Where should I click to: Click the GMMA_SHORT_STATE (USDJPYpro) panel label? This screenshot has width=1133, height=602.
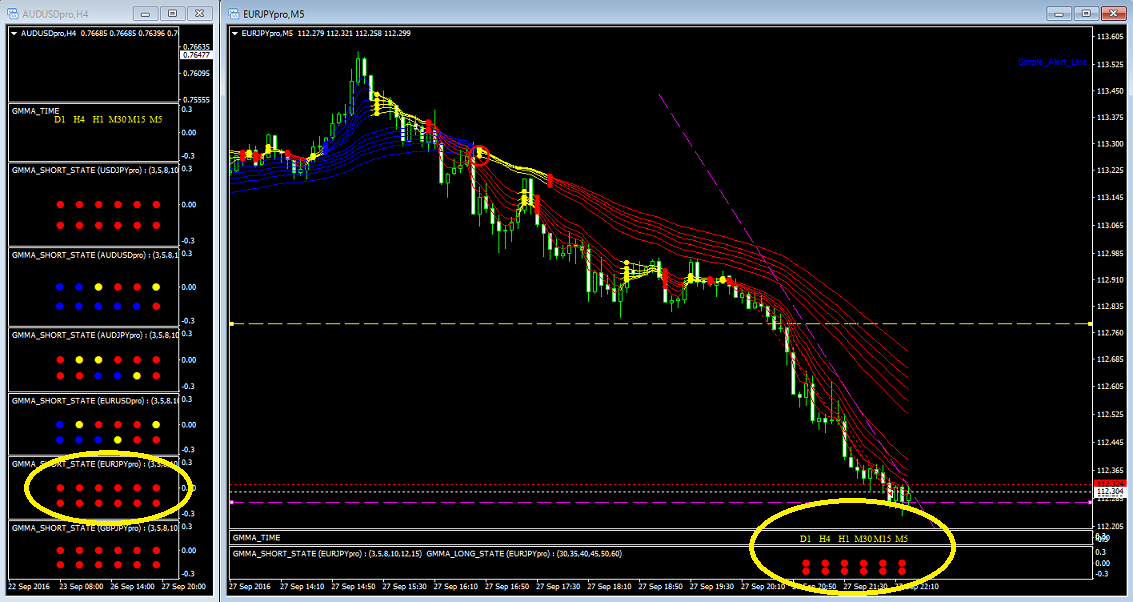[95, 171]
